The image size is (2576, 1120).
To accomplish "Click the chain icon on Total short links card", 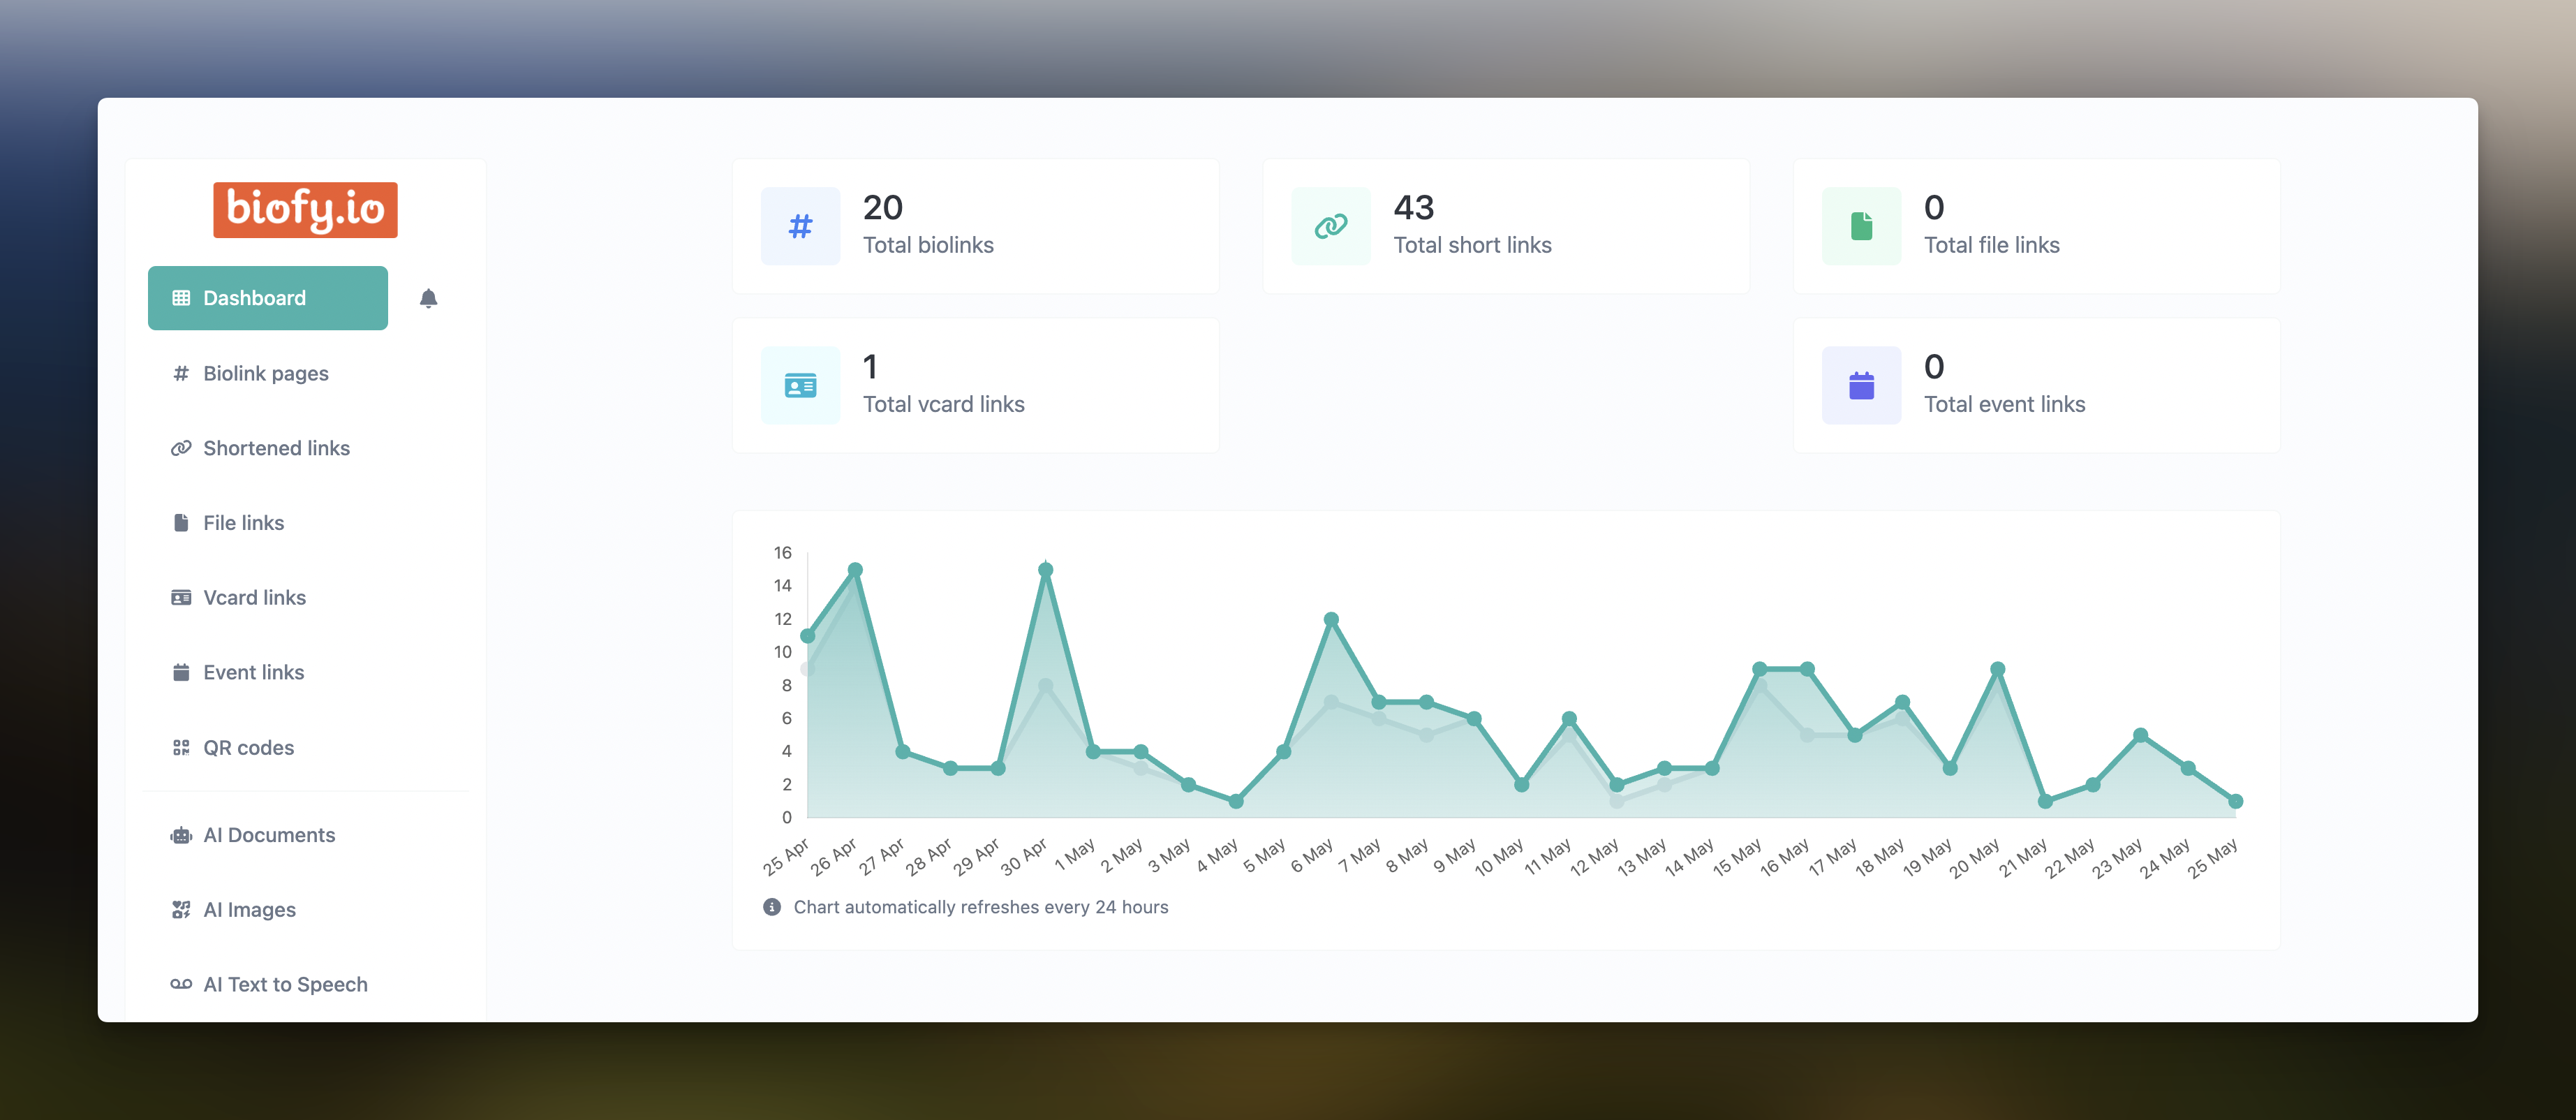I will tap(1330, 226).
